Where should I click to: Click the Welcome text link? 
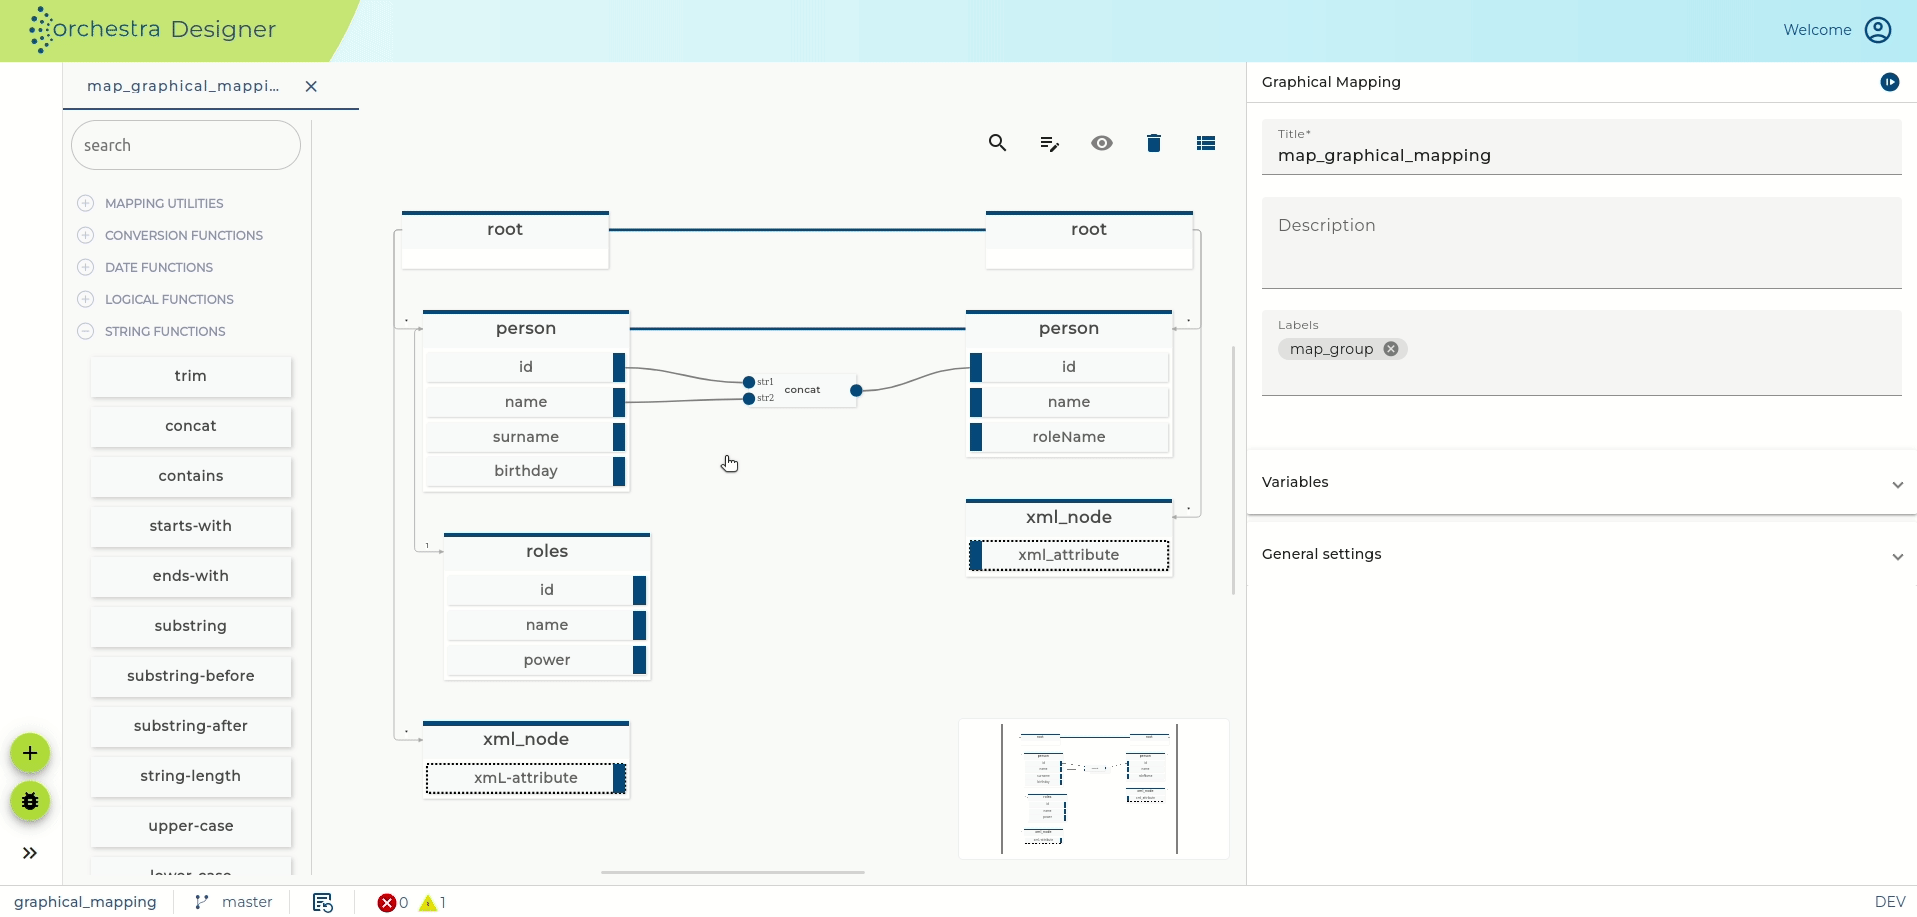click(1817, 30)
